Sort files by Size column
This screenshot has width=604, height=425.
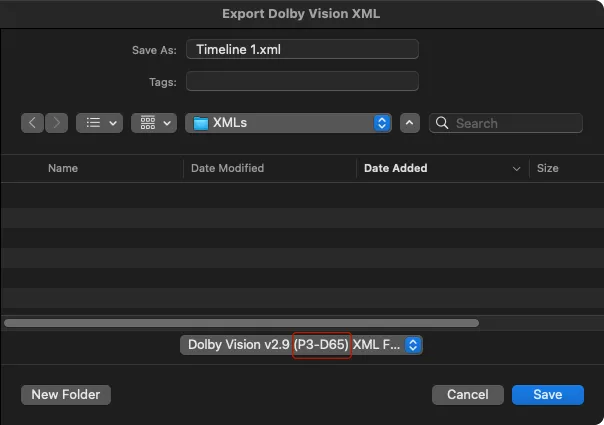tap(547, 168)
